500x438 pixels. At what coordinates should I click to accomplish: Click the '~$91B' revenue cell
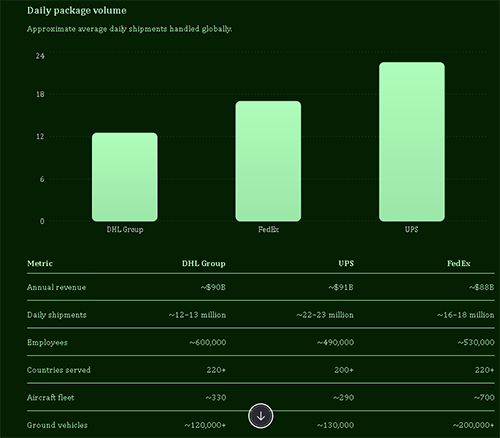point(341,287)
